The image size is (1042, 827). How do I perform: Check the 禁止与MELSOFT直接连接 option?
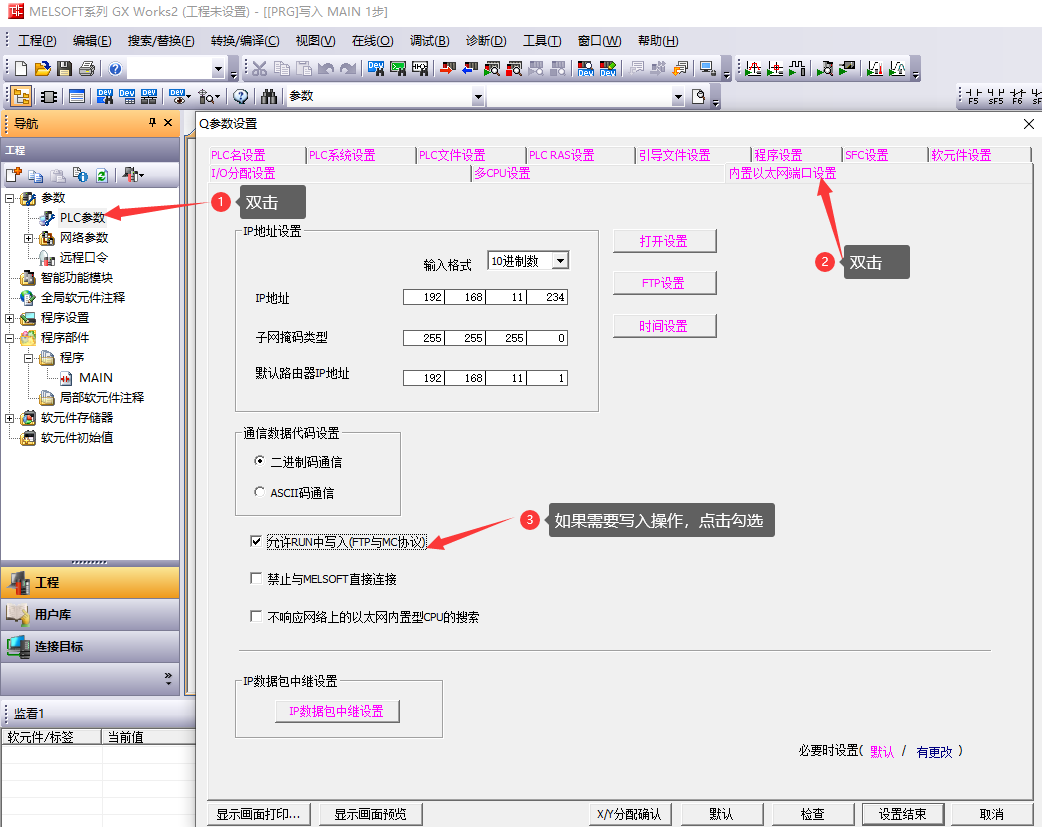[x=256, y=576]
